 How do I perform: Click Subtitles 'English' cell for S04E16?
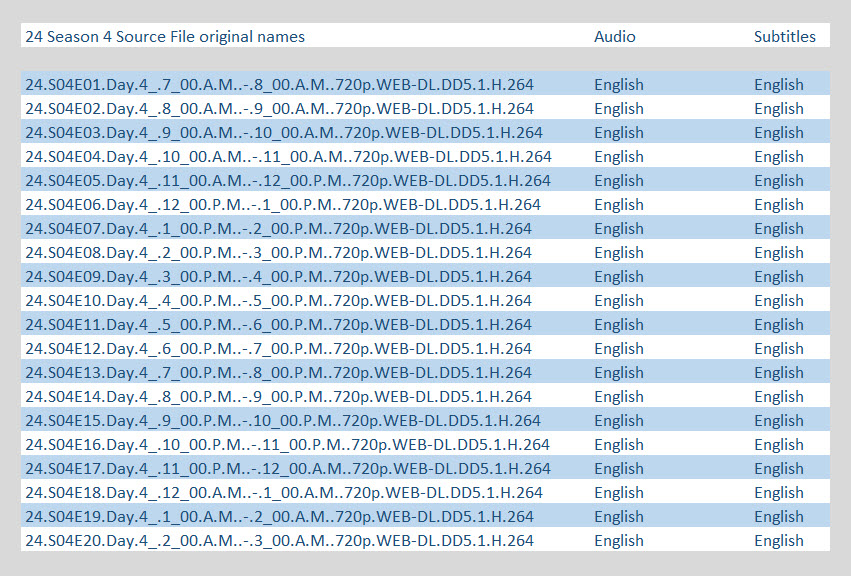click(779, 445)
